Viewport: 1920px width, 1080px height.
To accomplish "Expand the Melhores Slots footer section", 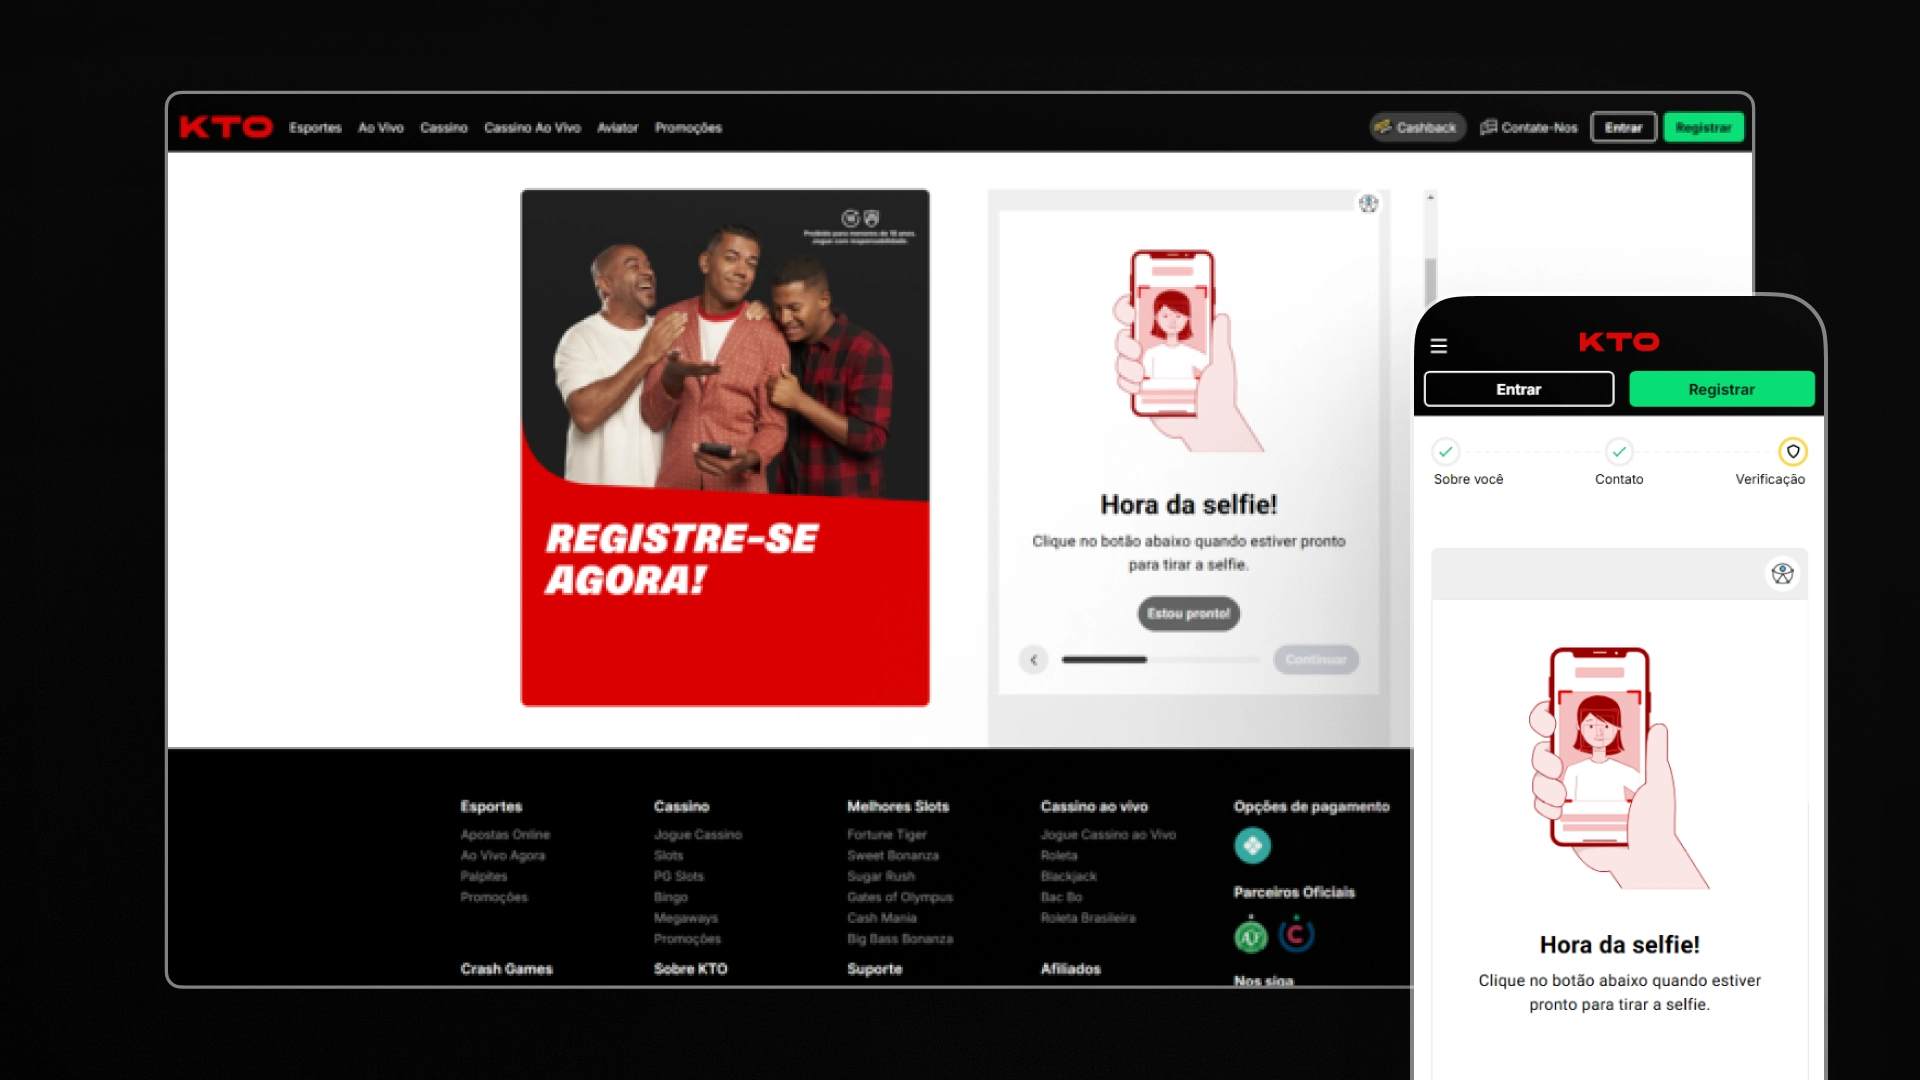I will click(897, 804).
